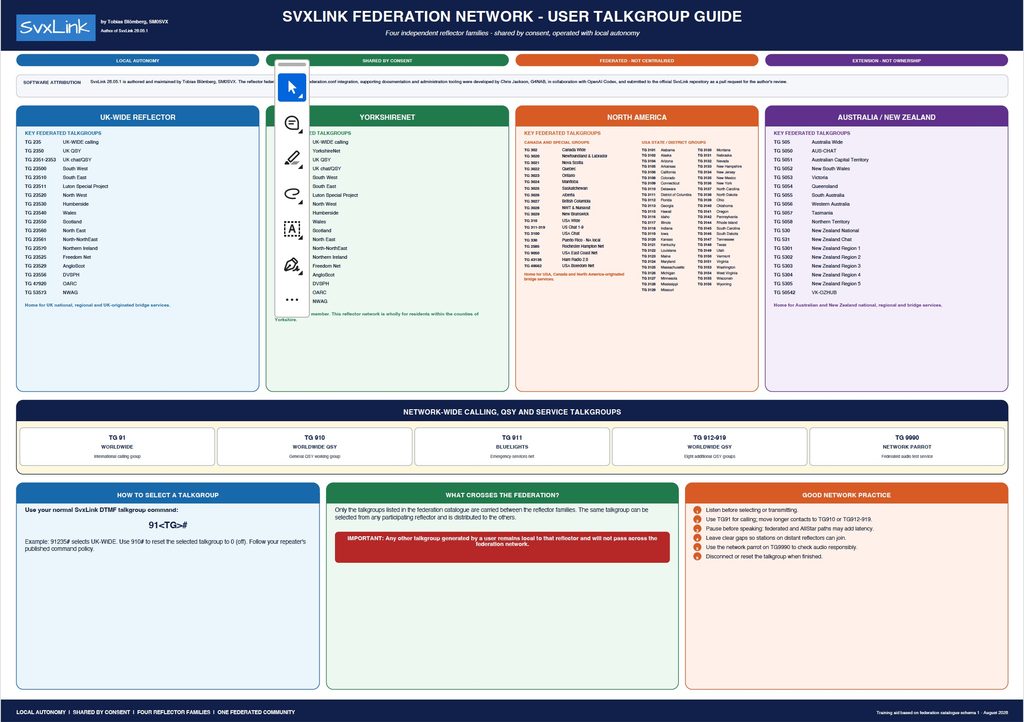Click 'North-NorthEast' in the YorkshireNet list

(x=329, y=248)
